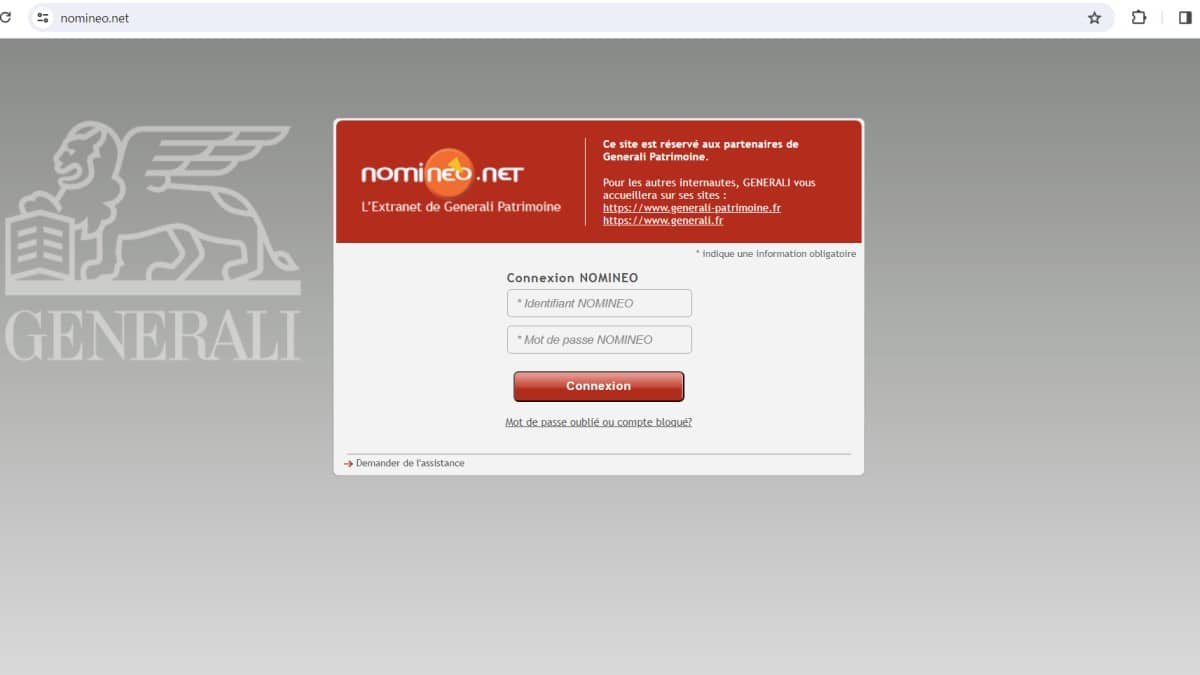1200x675 pixels.
Task: Click L'Extranet de Generali Patrimoine tagline
Action: coord(460,207)
